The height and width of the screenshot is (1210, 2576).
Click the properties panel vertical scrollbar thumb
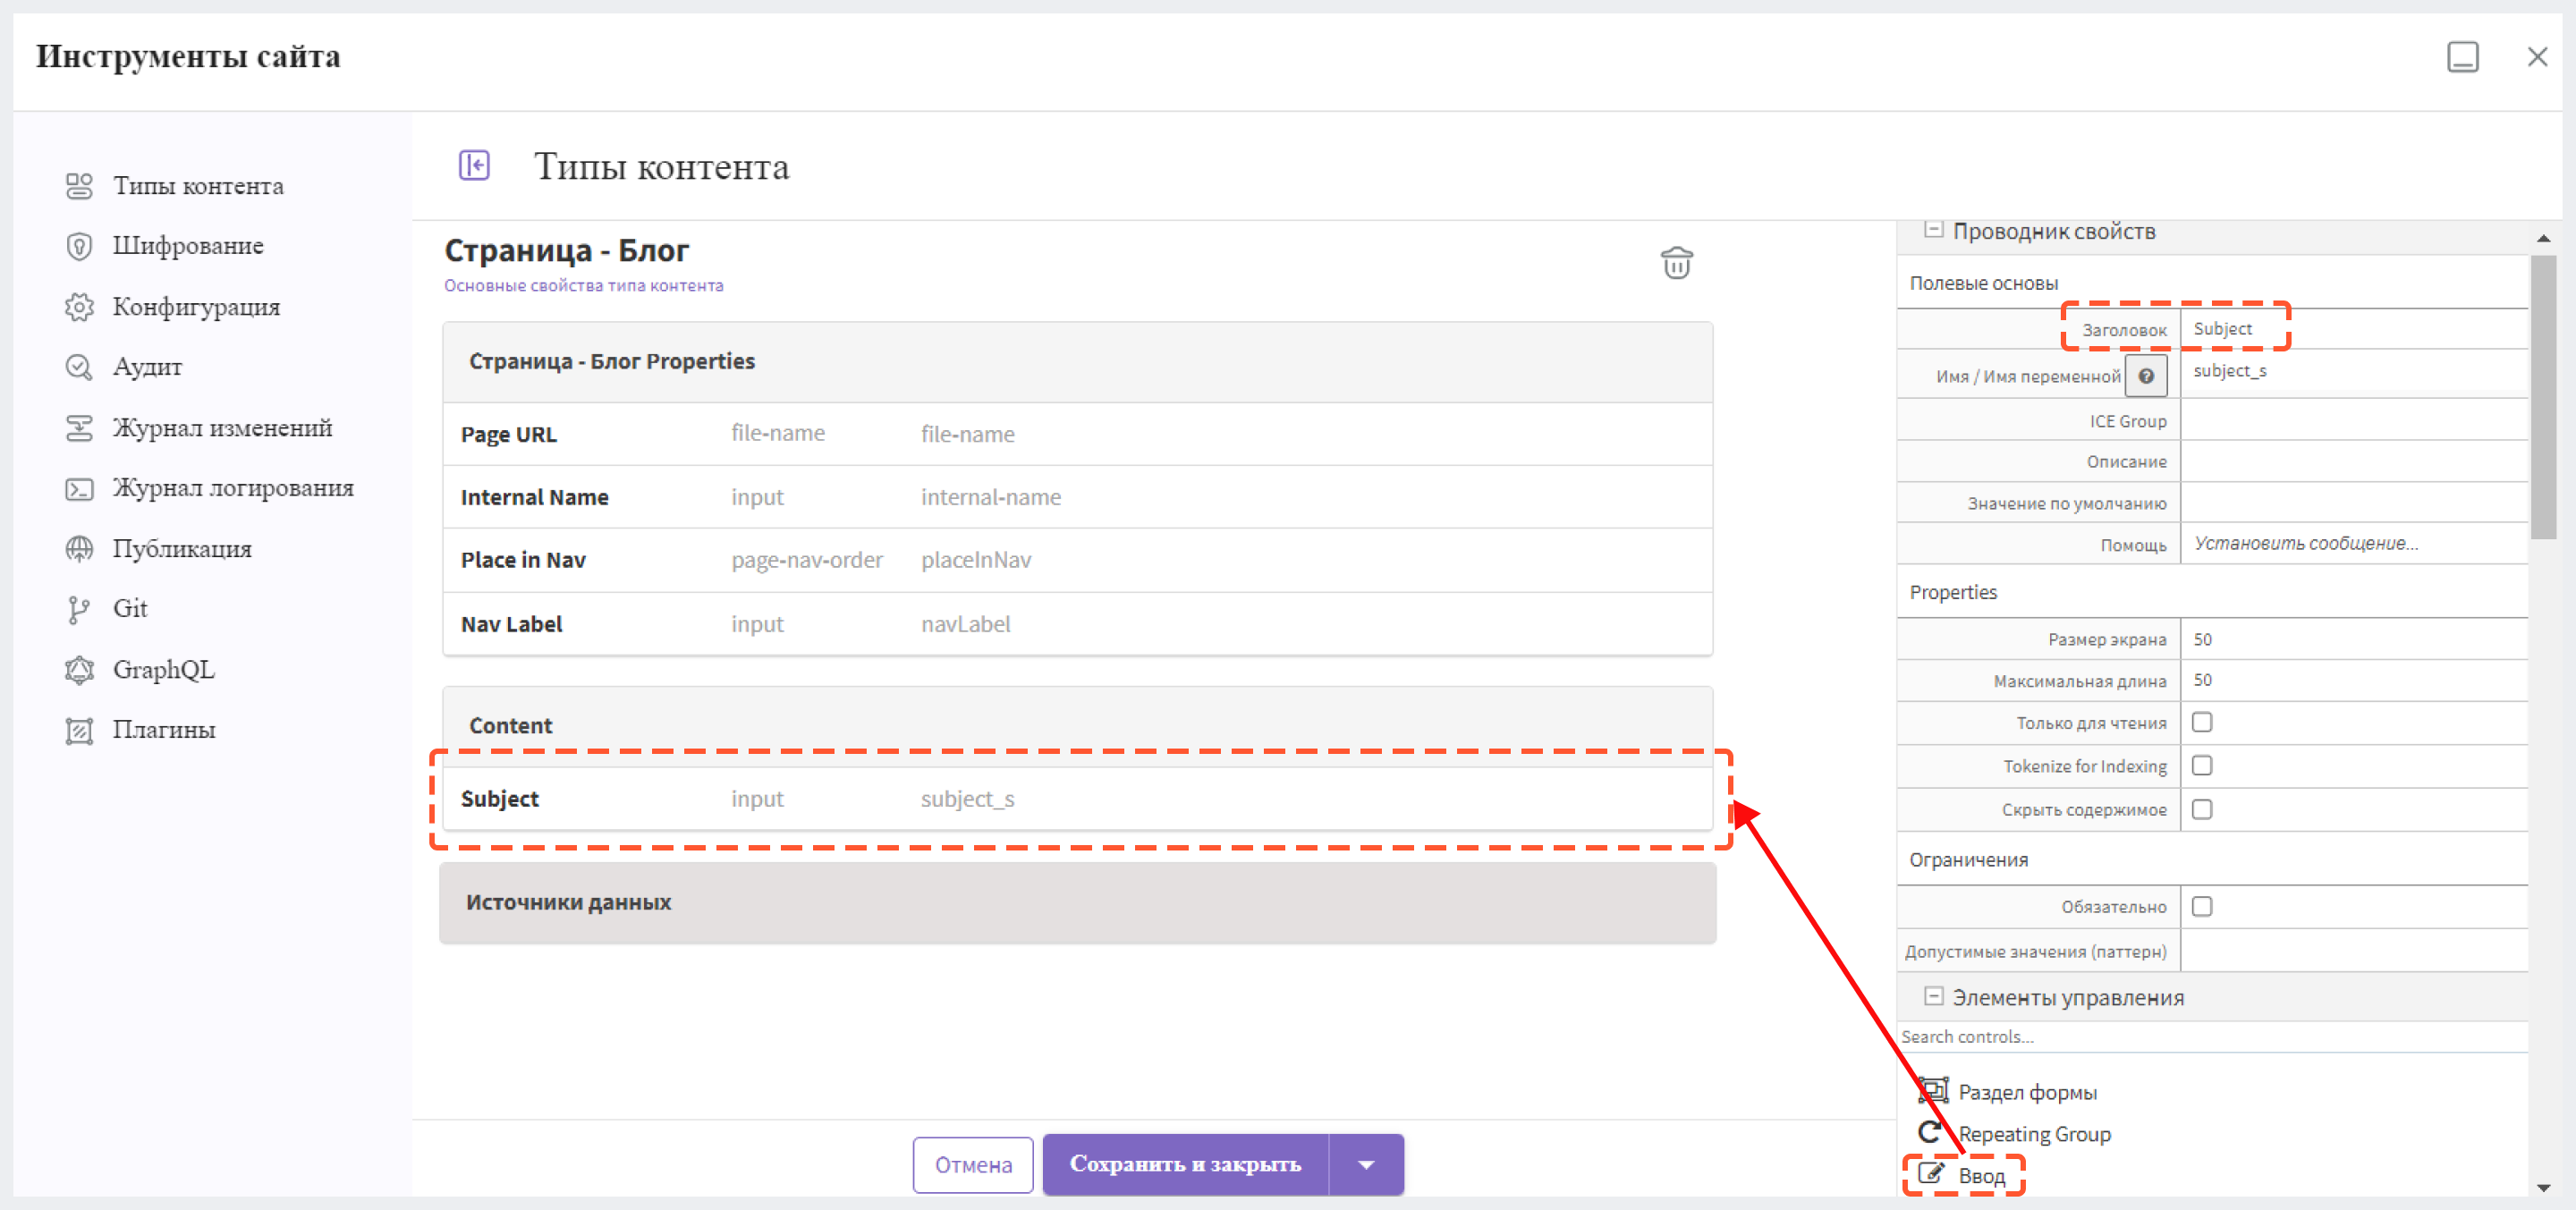click(2543, 397)
